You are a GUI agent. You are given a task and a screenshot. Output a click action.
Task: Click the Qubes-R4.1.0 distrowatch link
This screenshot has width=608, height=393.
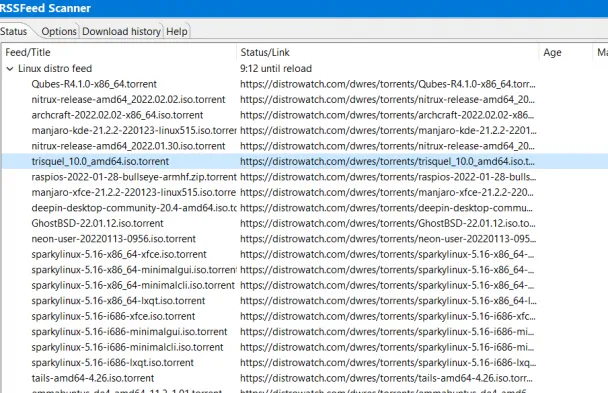388,84
